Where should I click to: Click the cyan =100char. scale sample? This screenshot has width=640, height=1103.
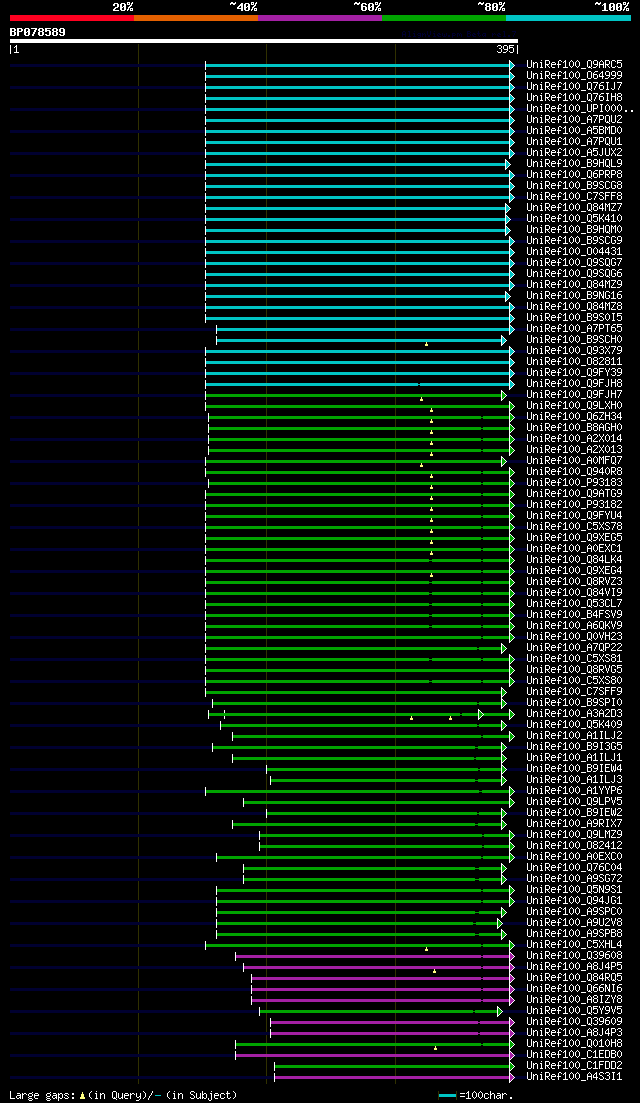point(447,1095)
